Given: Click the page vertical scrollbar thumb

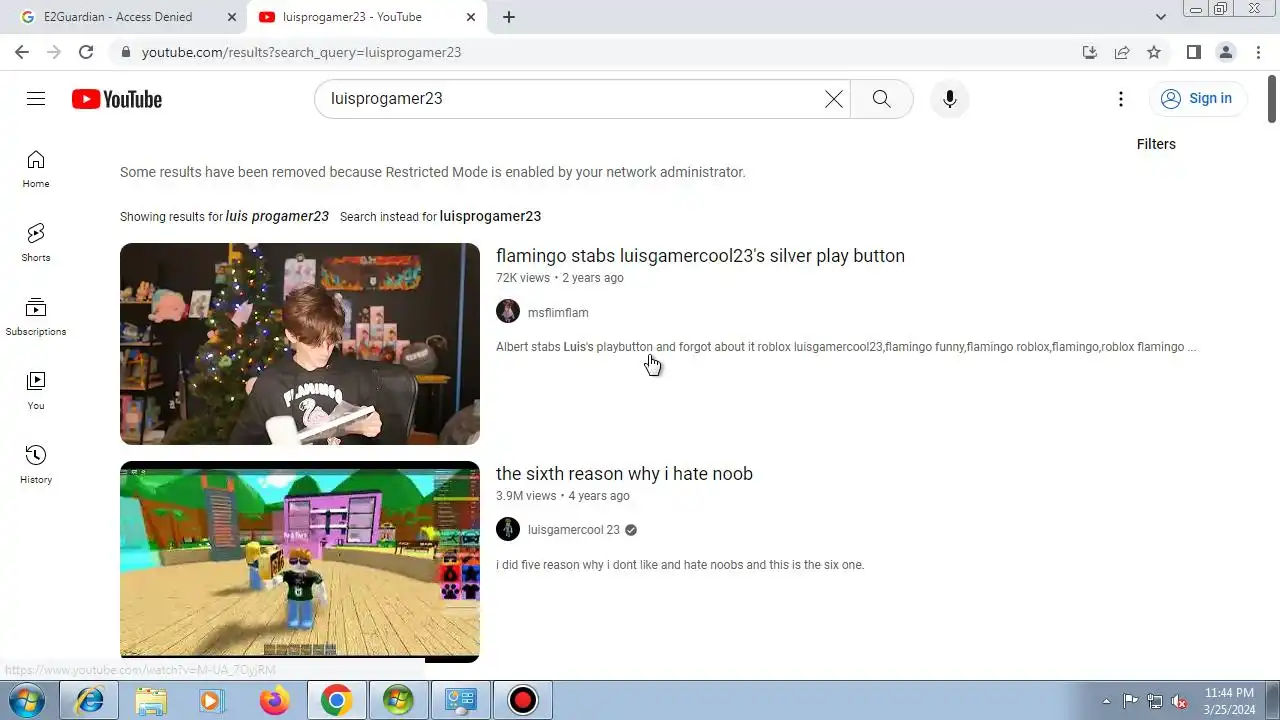Looking at the screenshot, I should pos(1272,98).
